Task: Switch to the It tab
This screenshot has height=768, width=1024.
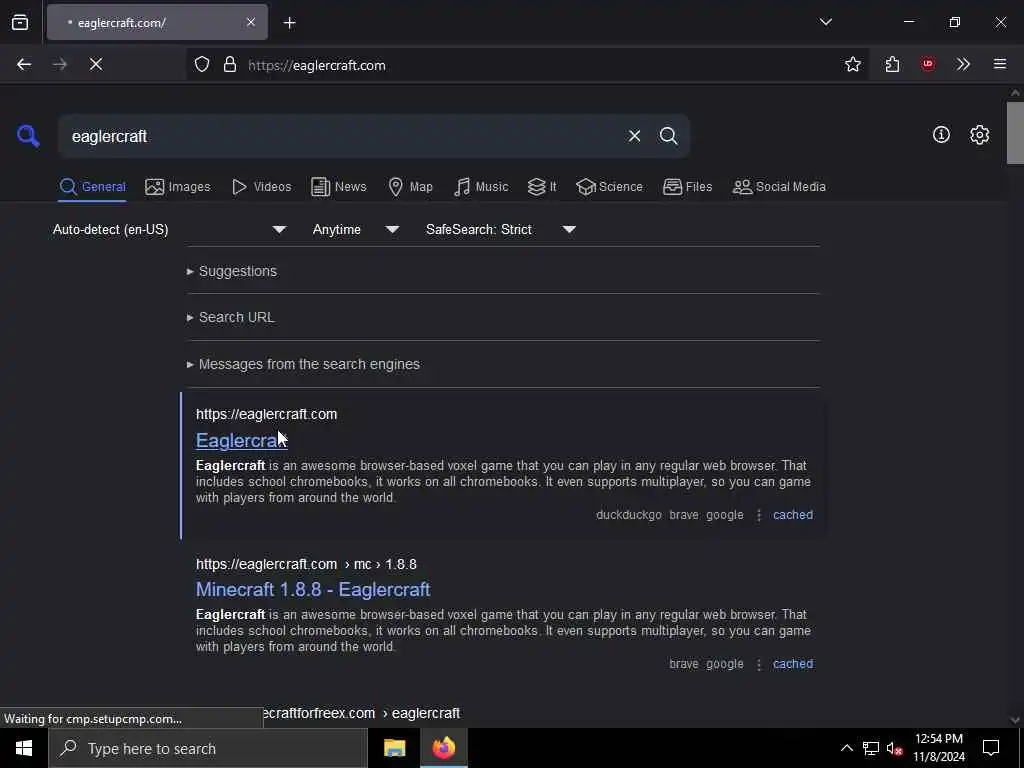Action: click(x=542, y=187)
